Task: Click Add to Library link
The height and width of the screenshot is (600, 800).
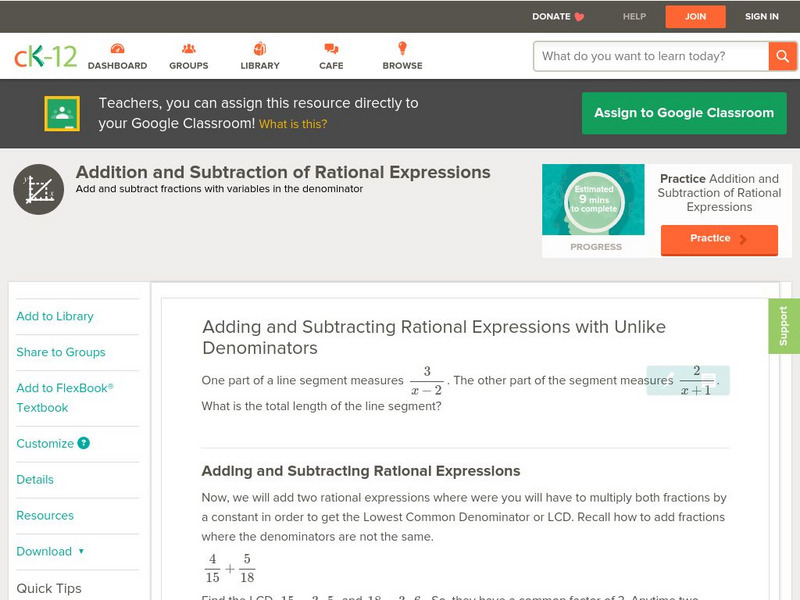Action: [55, 316]
